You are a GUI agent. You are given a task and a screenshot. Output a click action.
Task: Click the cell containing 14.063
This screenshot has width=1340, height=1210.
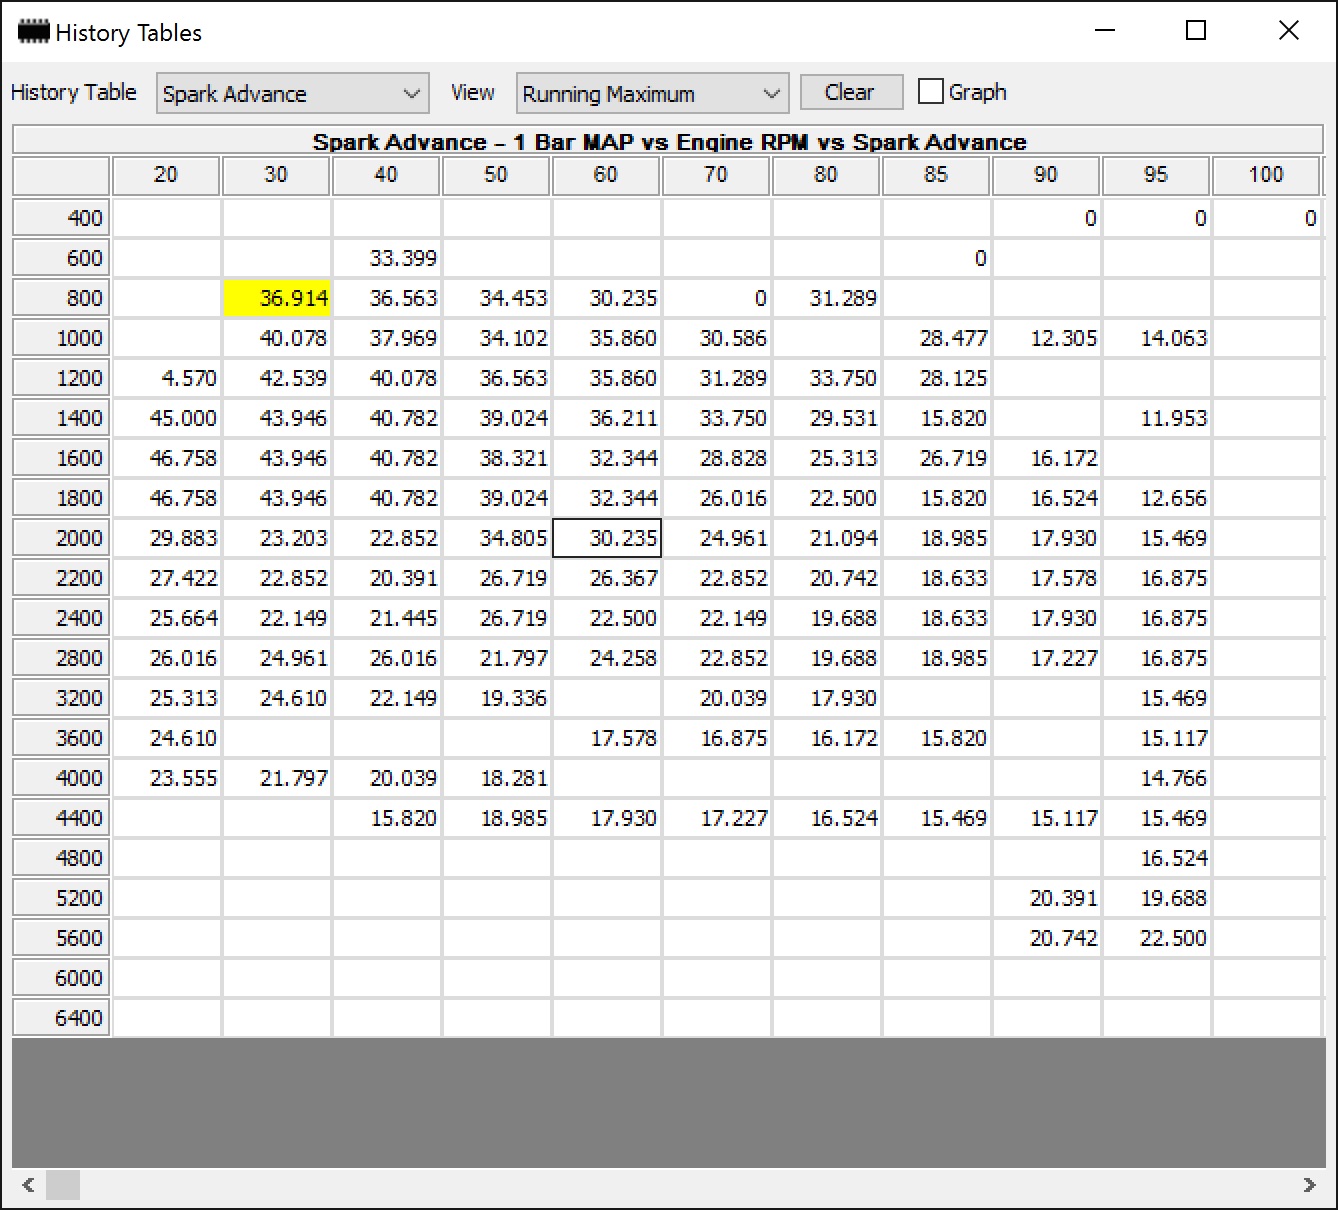point(1157,338)
